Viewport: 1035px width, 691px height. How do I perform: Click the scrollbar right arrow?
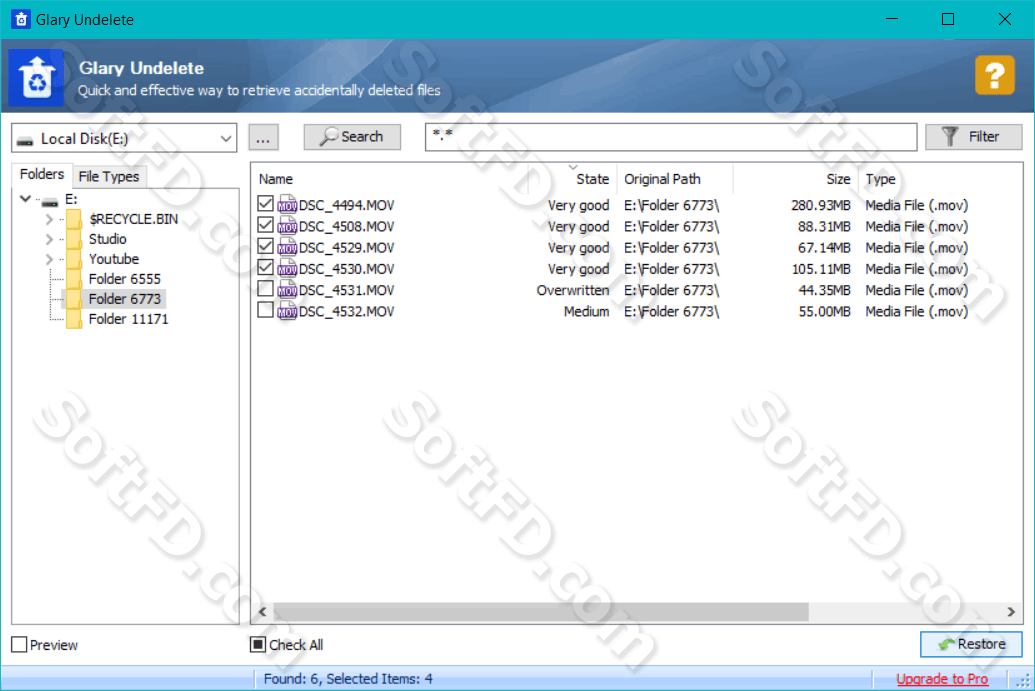click(1011, 612)
